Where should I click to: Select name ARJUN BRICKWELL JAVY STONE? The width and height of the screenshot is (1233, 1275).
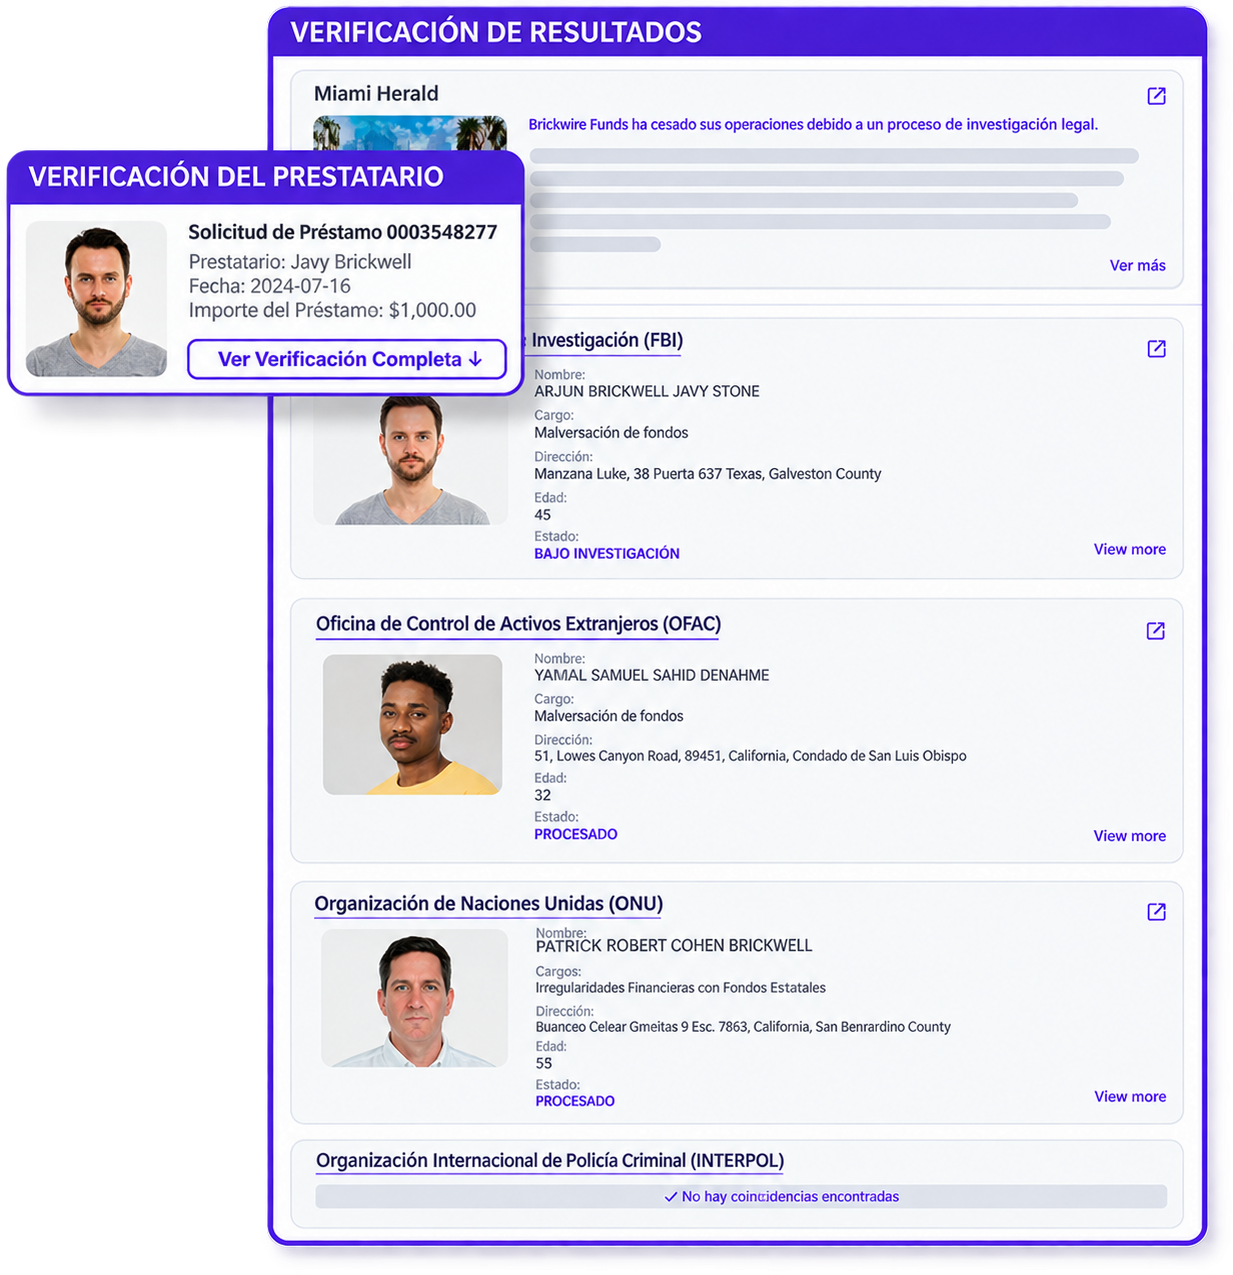click(x=647, y=392)
